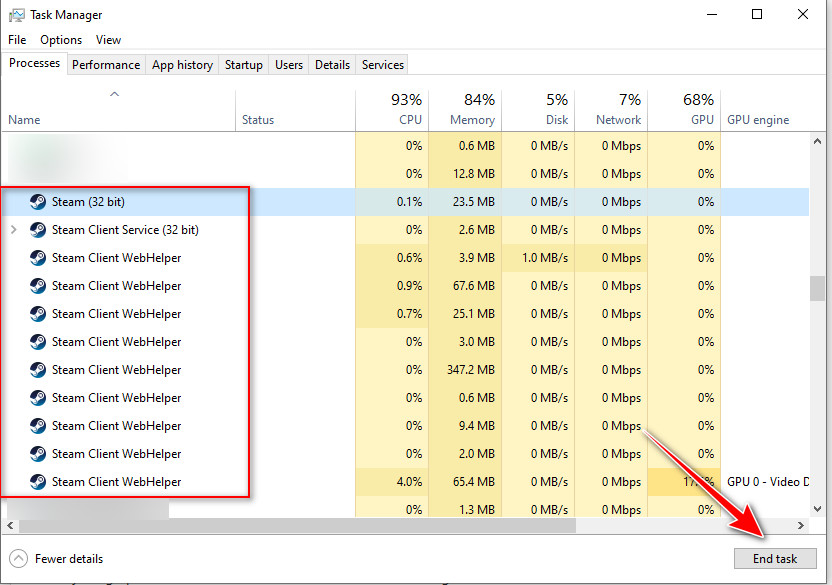Click the 4.0% CPU value
The height and width of the screenshot is (585, 832).
click(409, 482)
